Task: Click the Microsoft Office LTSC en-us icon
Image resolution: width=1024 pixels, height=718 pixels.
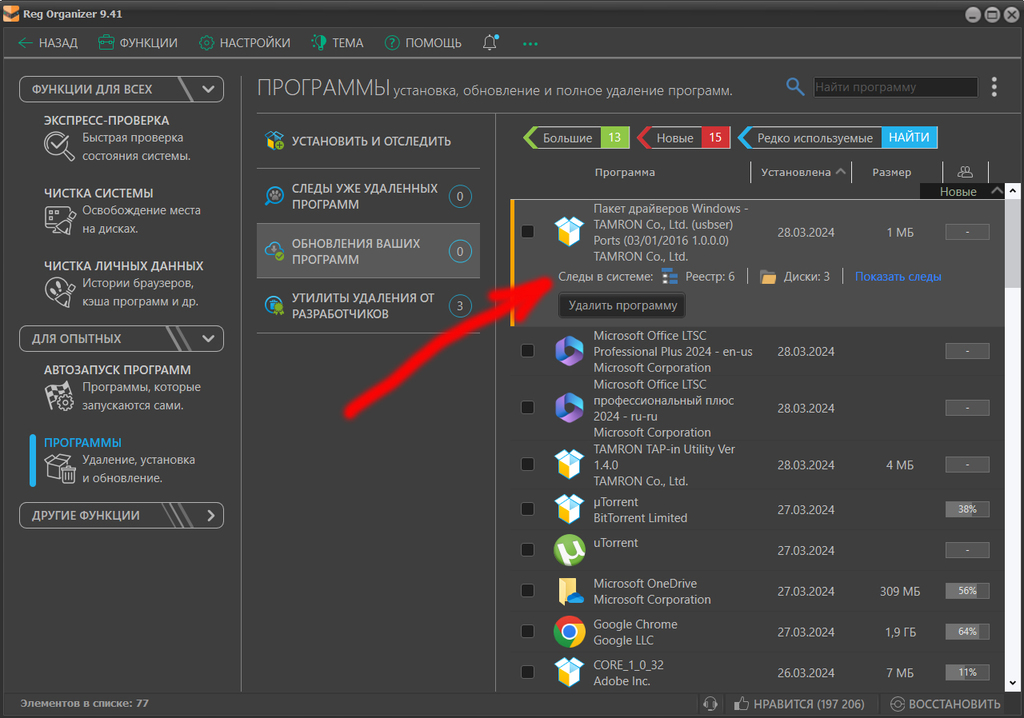Action: click(569, 351)
